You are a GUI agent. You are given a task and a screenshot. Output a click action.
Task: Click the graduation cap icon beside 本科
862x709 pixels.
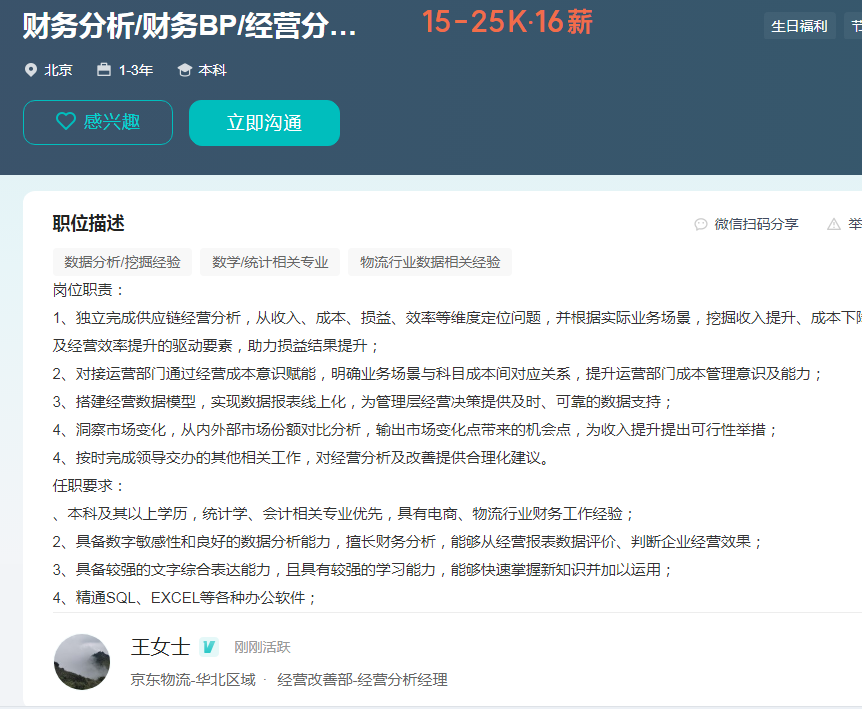(184, 70)
